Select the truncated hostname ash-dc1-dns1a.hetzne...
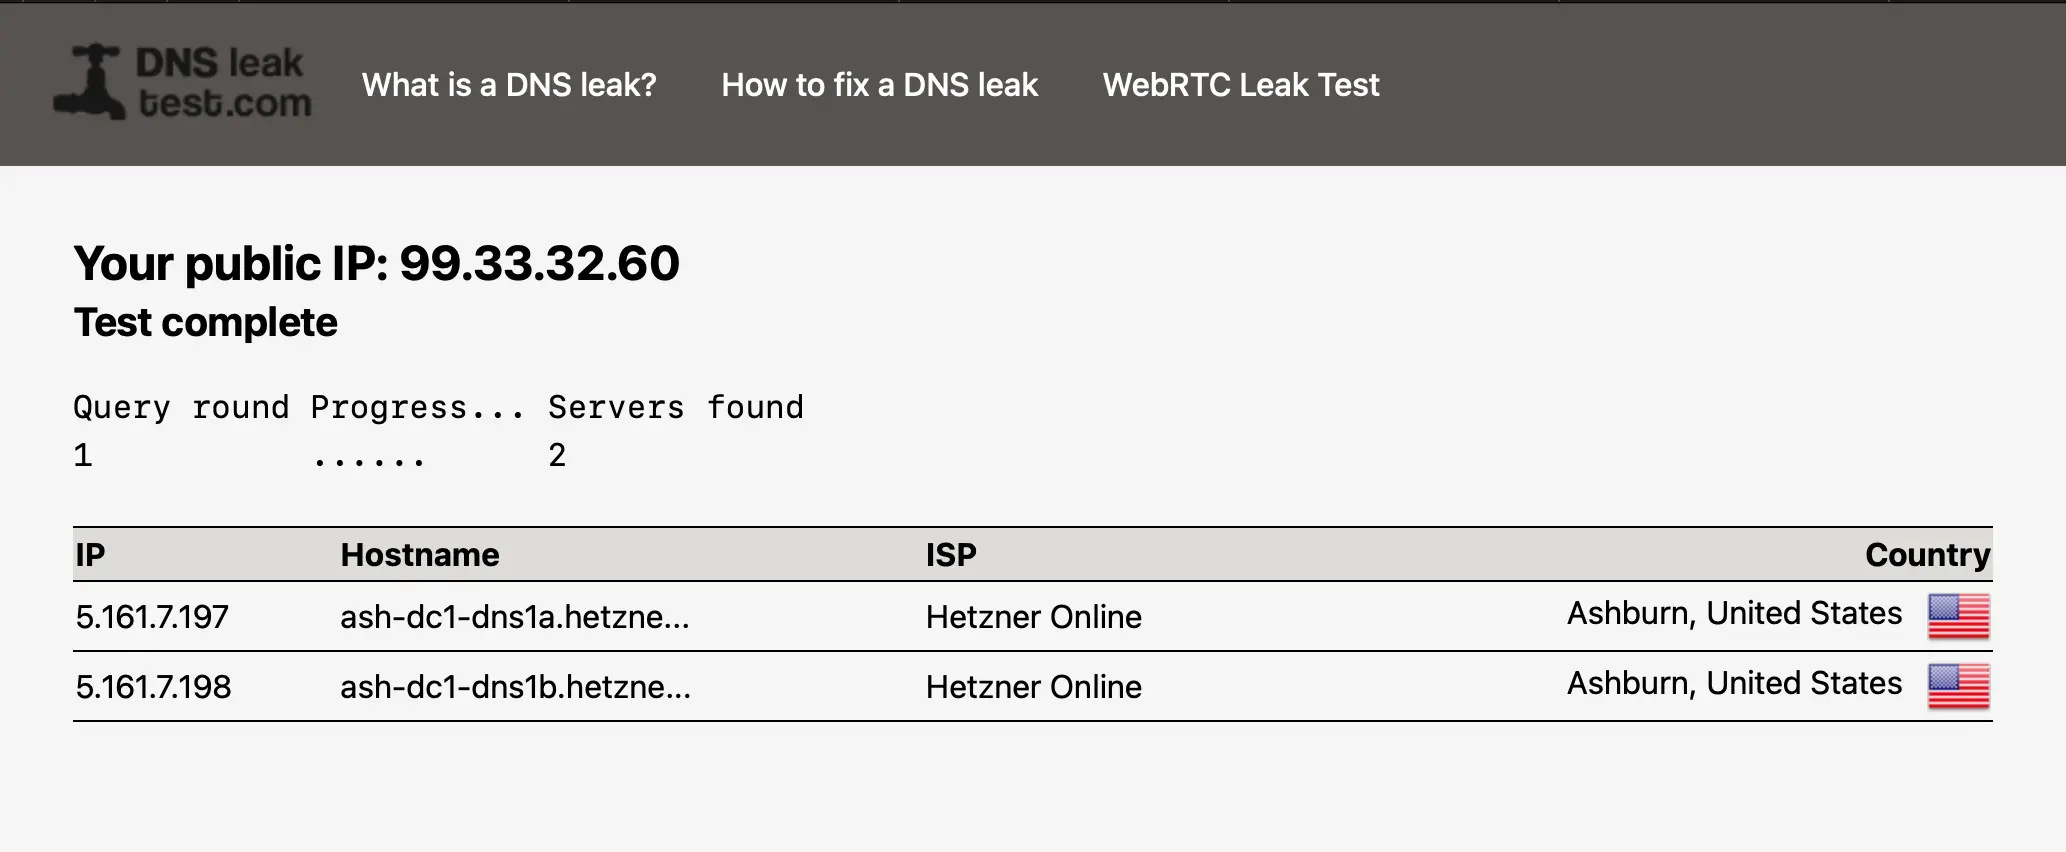2066x852 pixels. (x=515, y=617)
